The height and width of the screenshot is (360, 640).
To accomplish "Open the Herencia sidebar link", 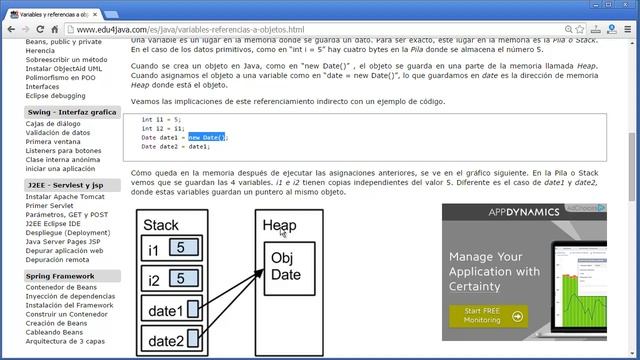I will coord(40,51).
